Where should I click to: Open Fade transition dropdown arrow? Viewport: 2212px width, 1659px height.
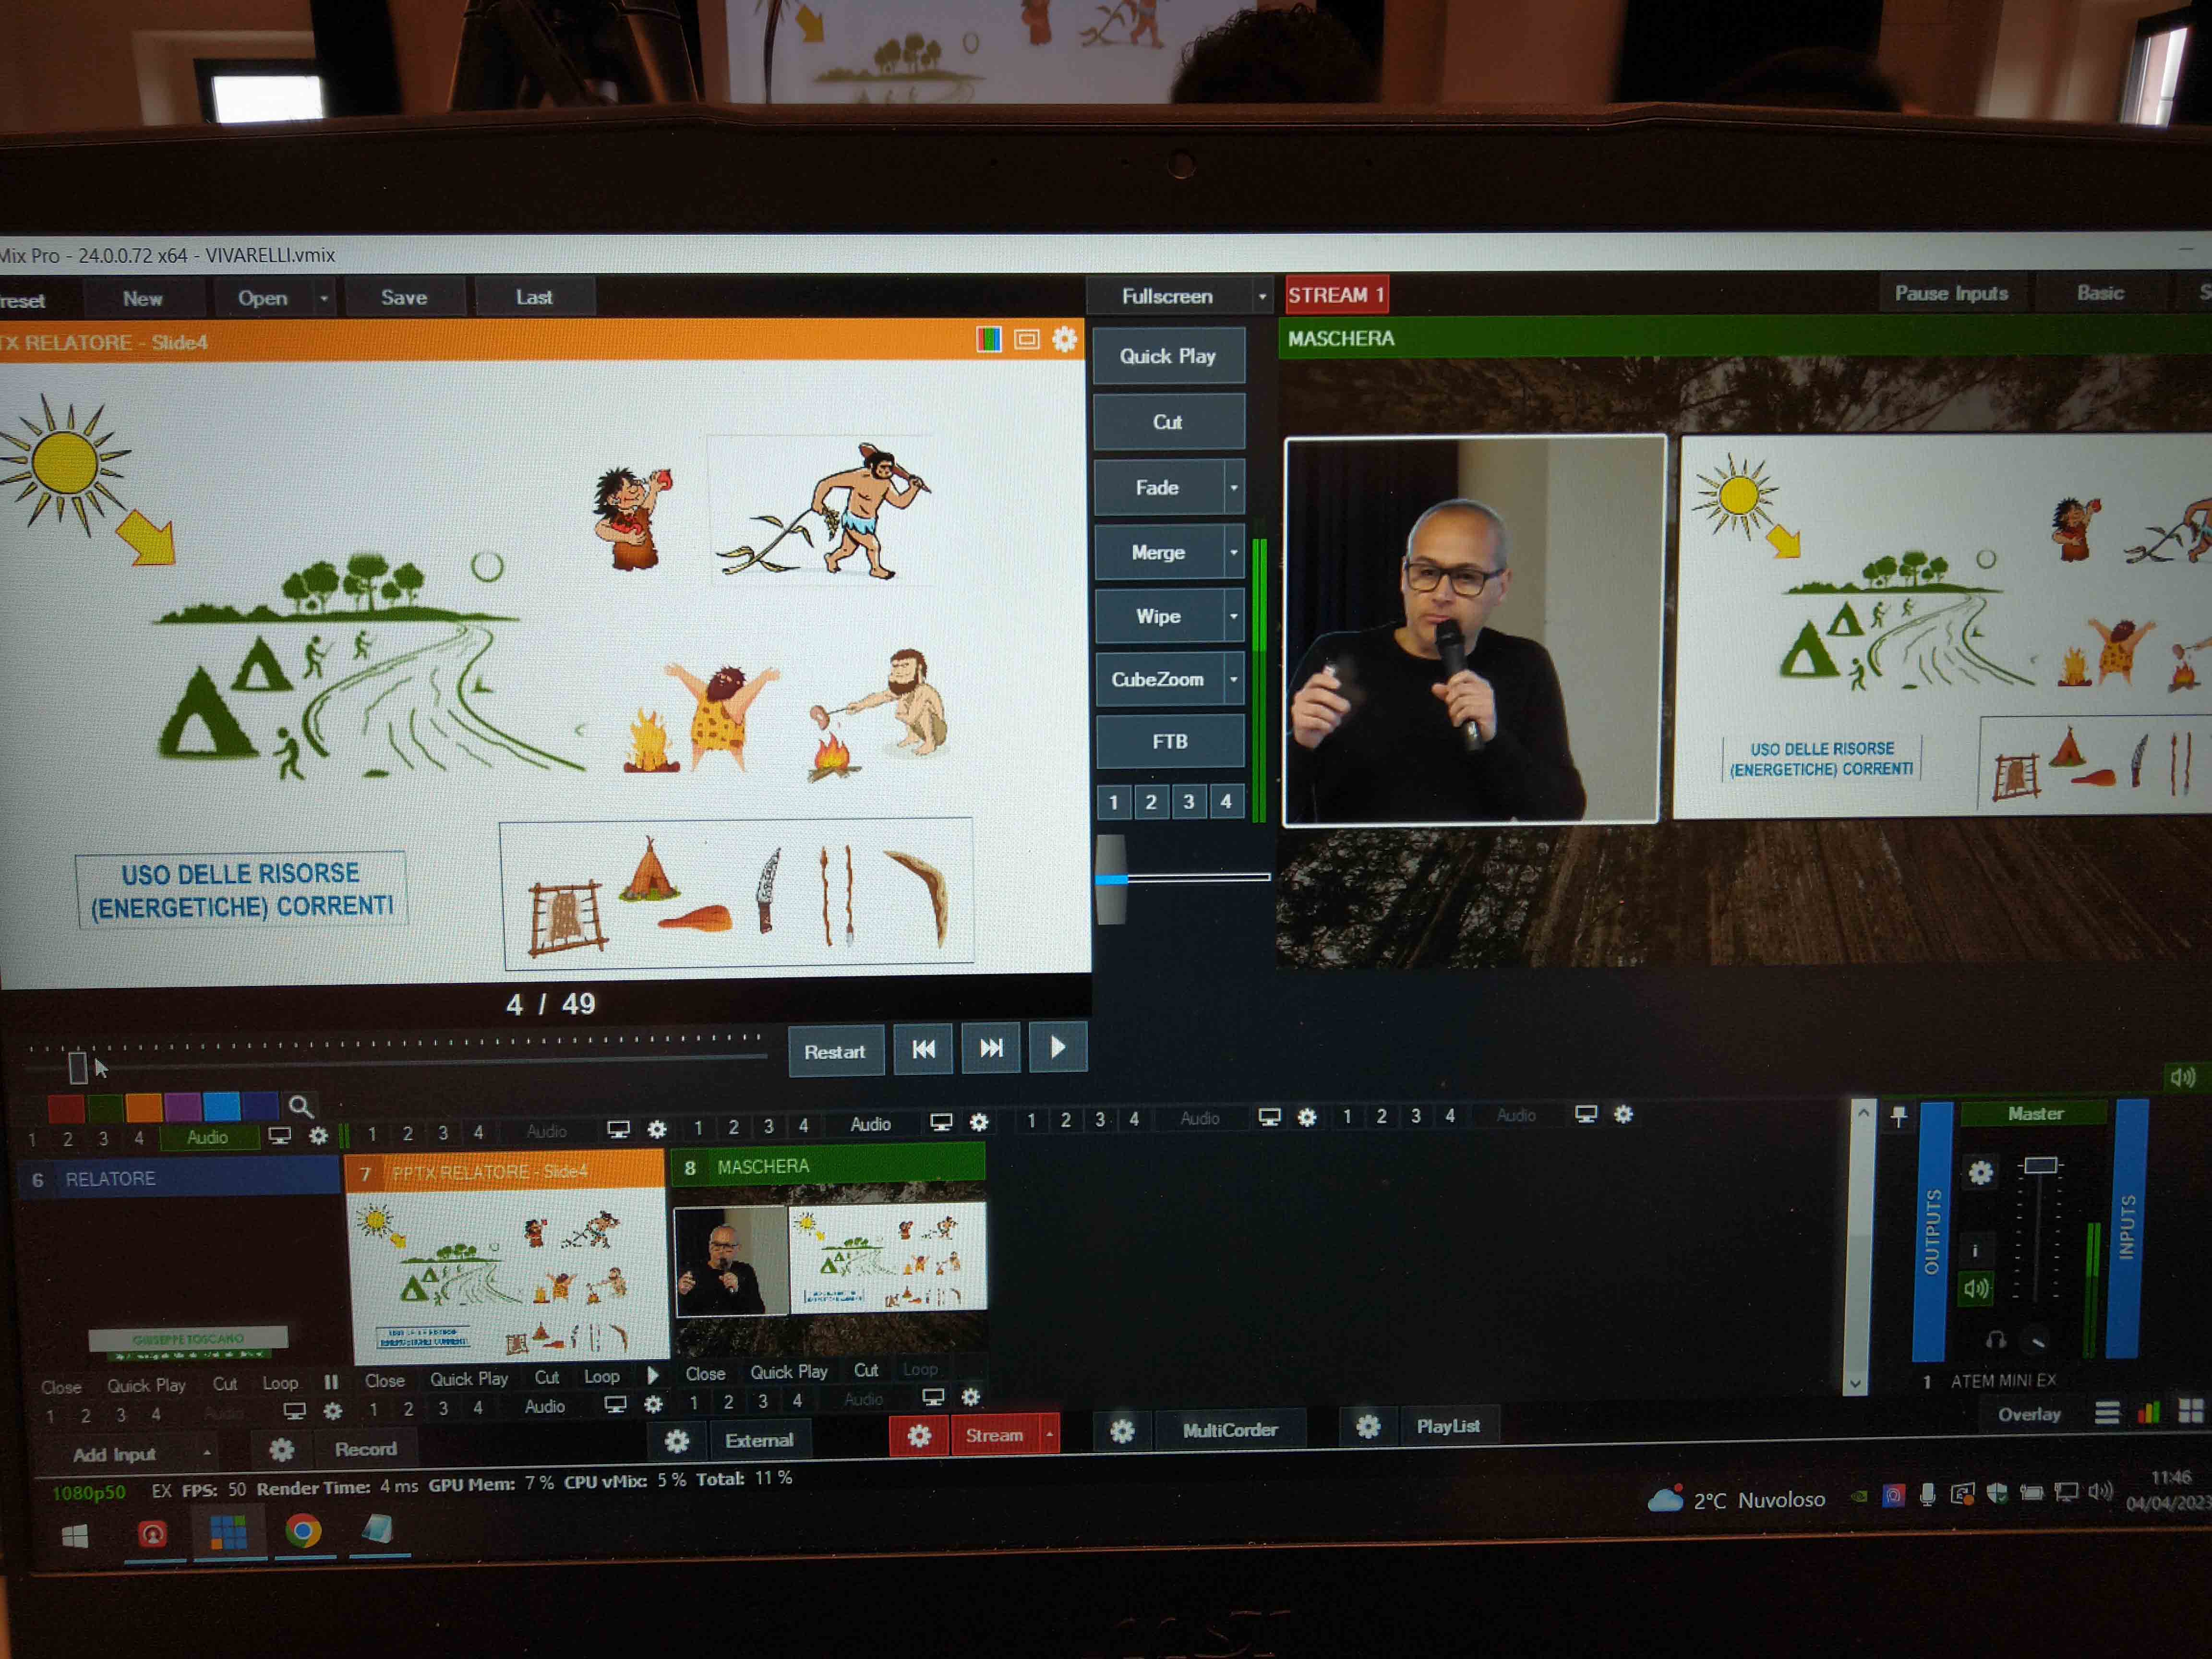tap(1234, 487)
